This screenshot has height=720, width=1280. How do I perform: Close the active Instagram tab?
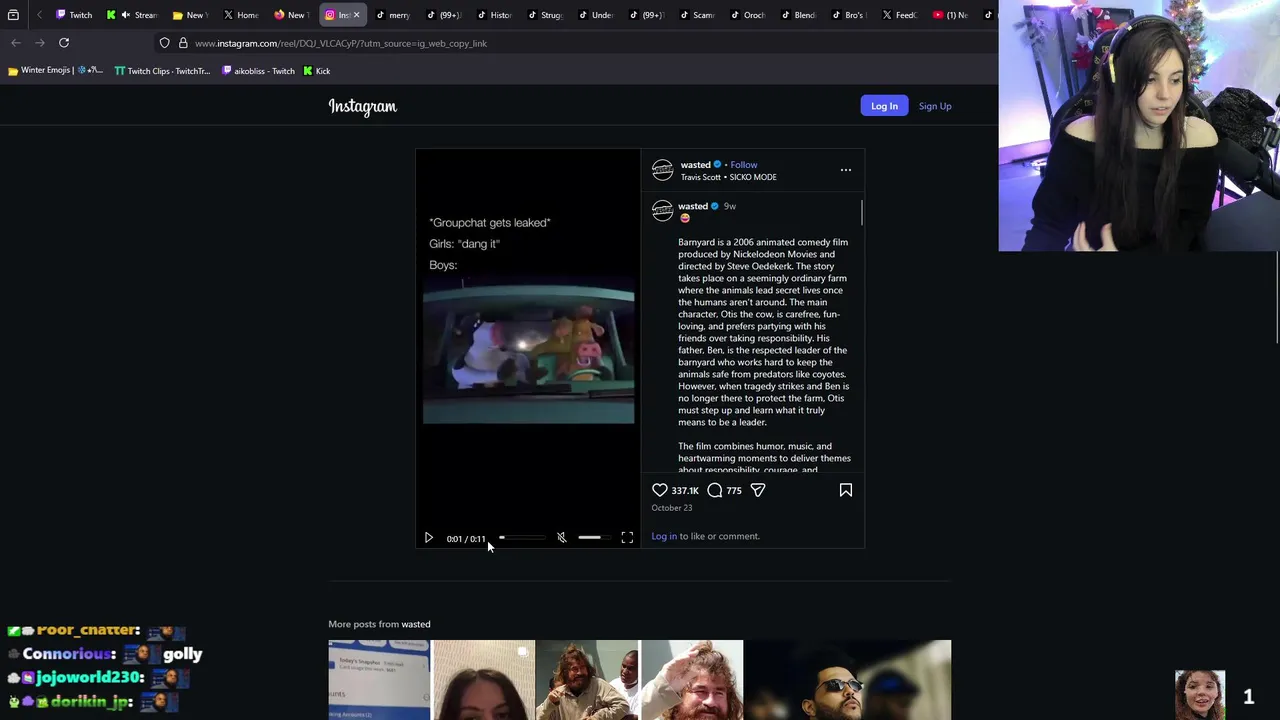(x=356, y=15)
